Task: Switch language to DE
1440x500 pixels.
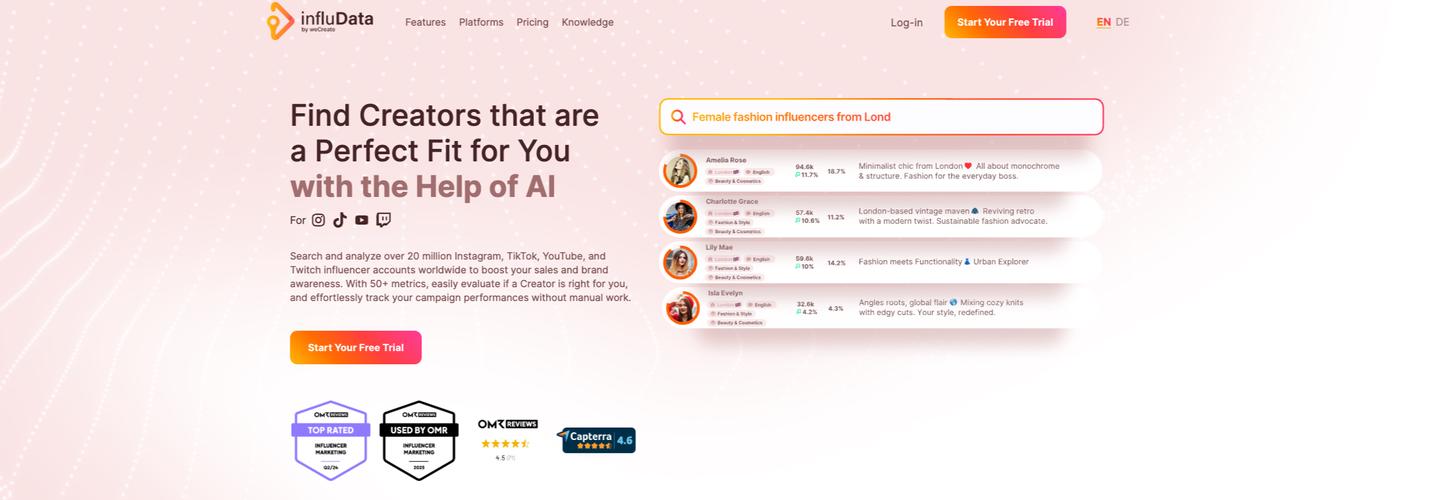Action: click(1123, 22)
